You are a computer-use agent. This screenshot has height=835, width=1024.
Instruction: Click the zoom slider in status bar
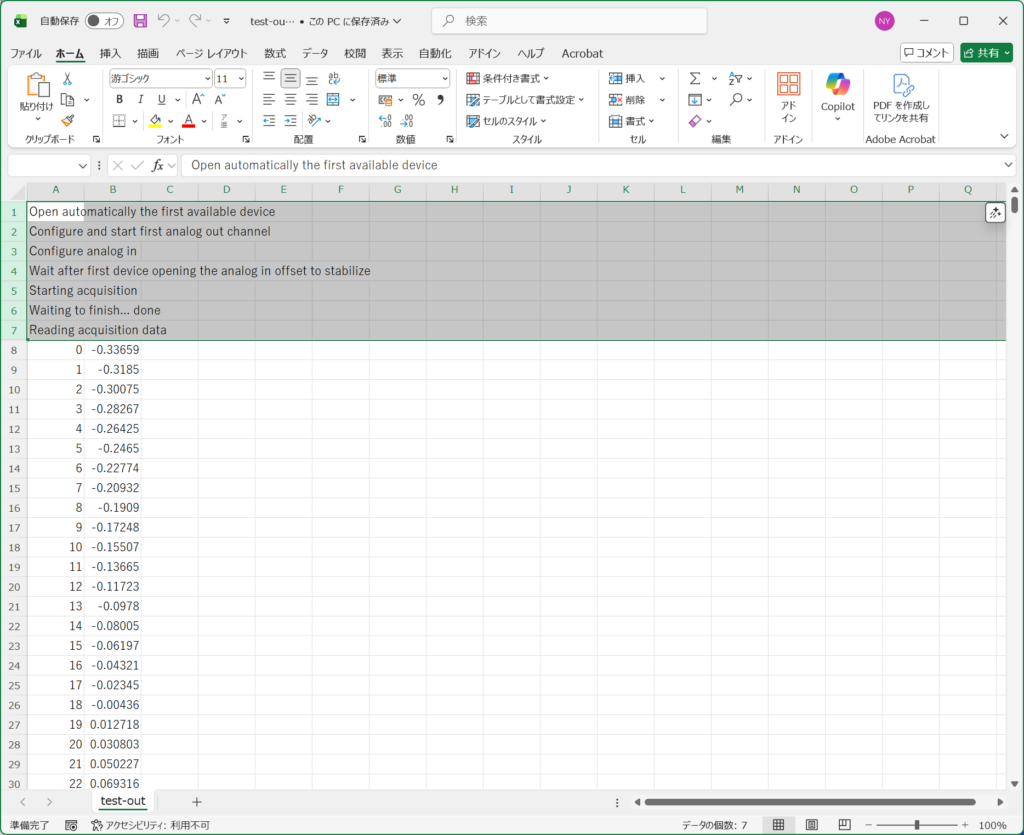(x=917, y=825)
